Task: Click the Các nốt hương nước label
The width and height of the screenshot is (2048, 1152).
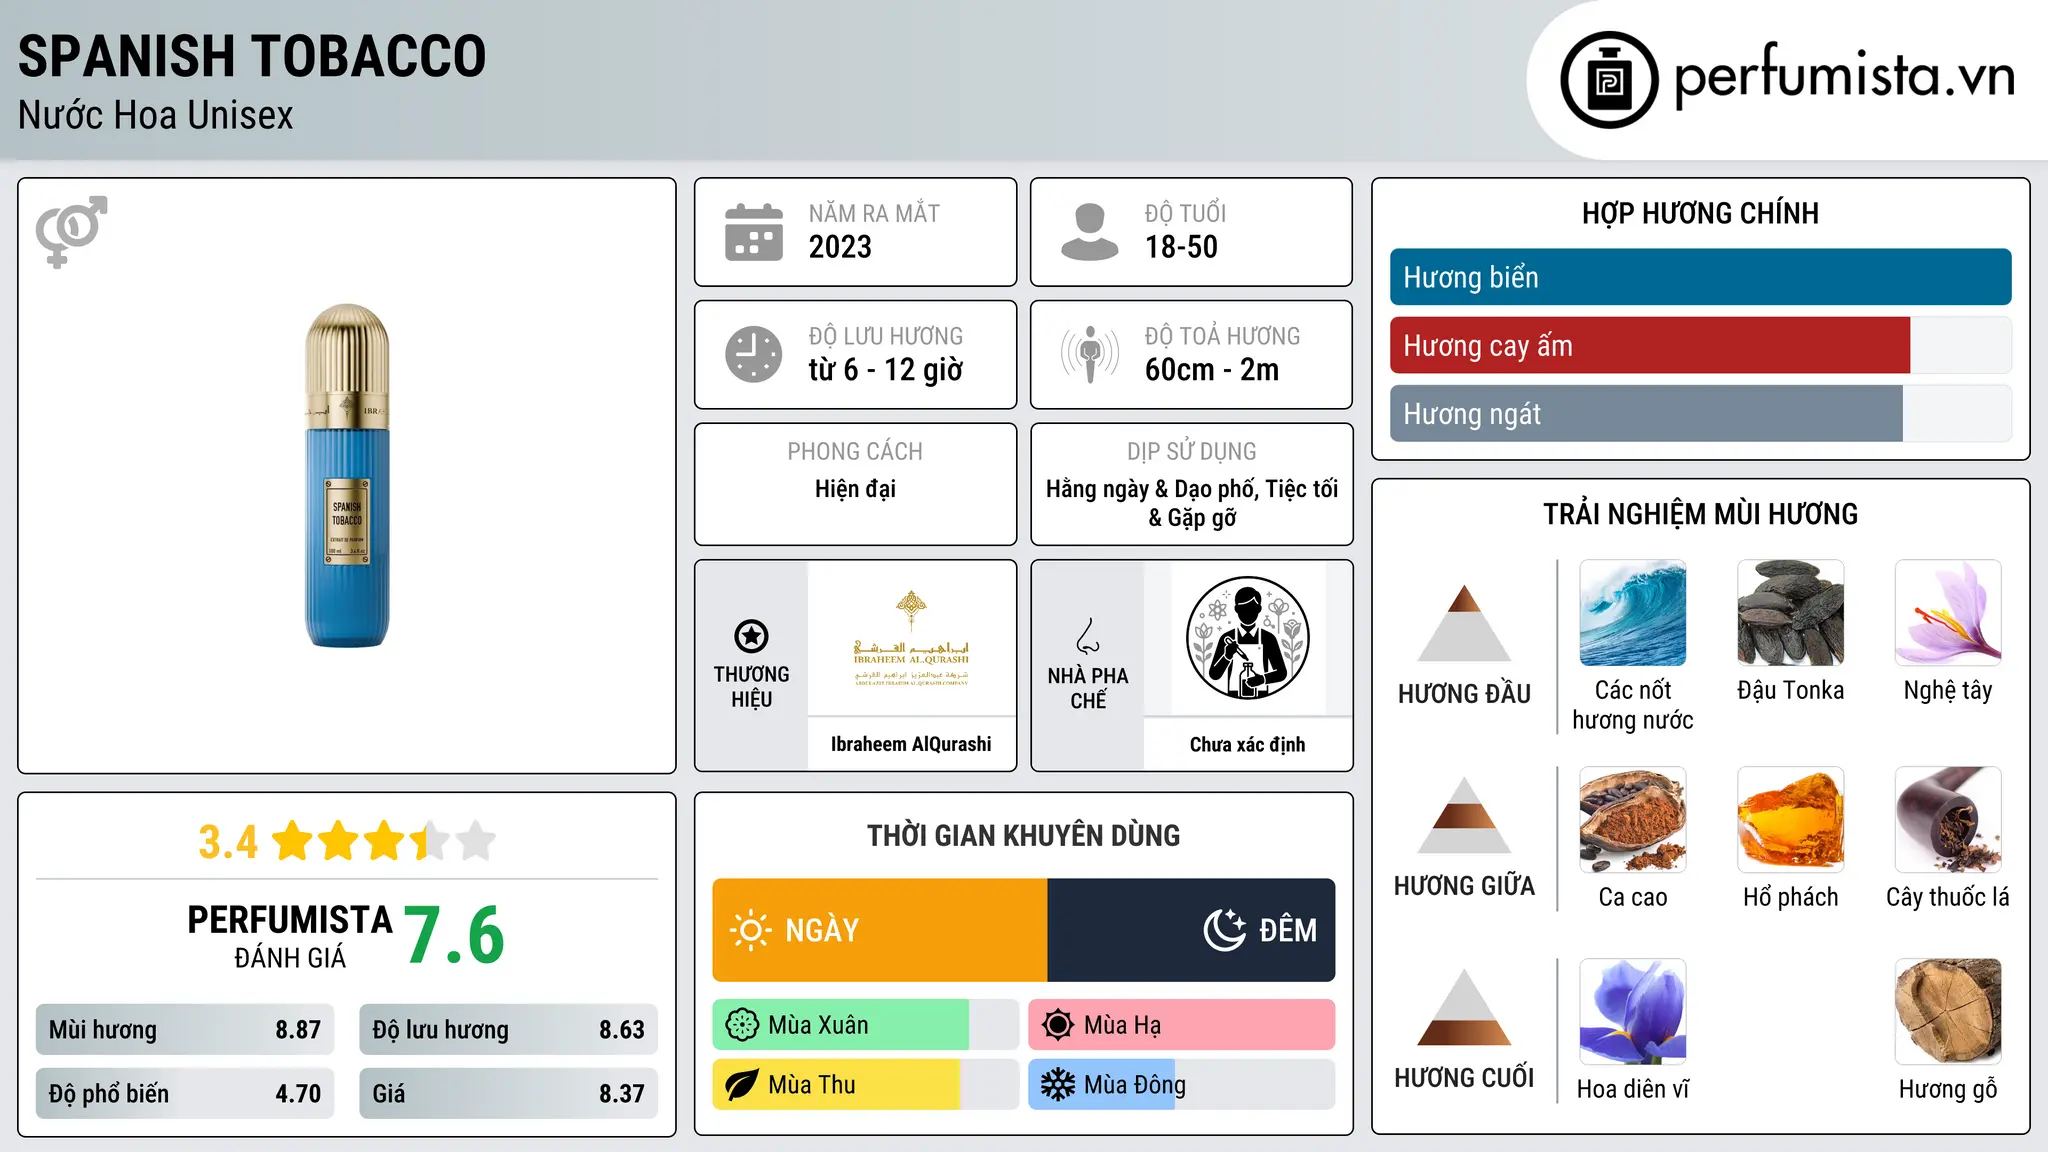Action: coord(1633,705)
